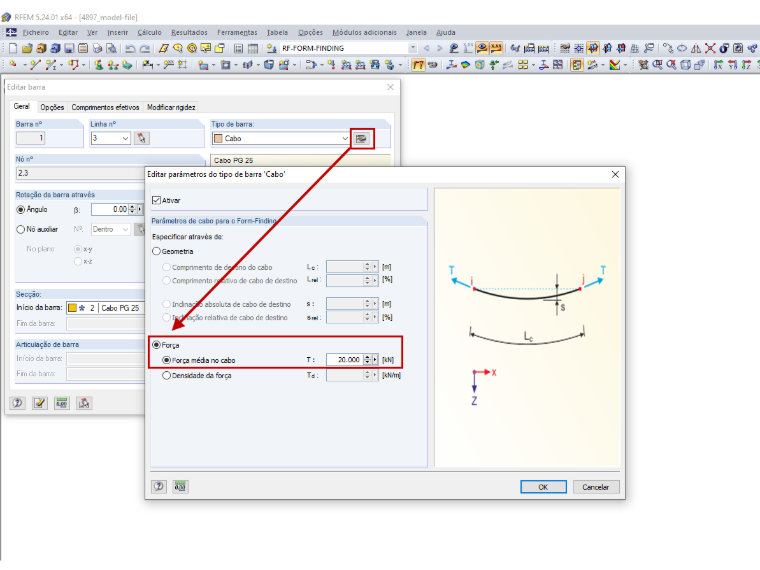Select Indinação absoluta de cabo de destino
The width and height of the screenshot is (760, 570).
coord(166,304)
